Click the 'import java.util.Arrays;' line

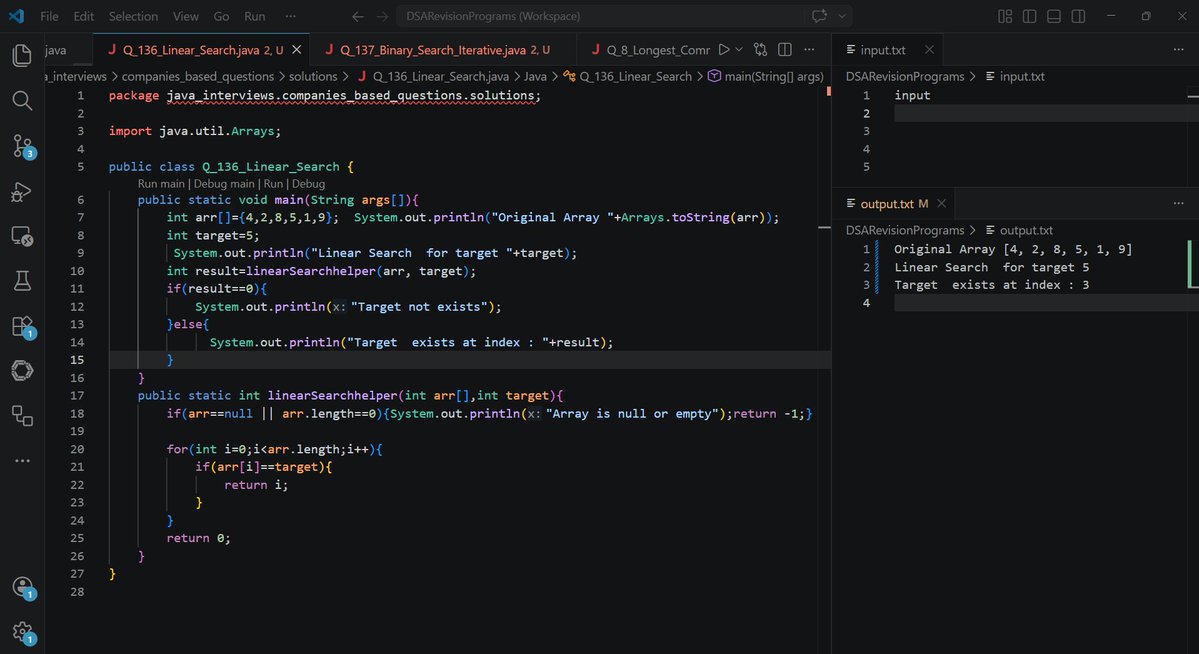(195, 131)
